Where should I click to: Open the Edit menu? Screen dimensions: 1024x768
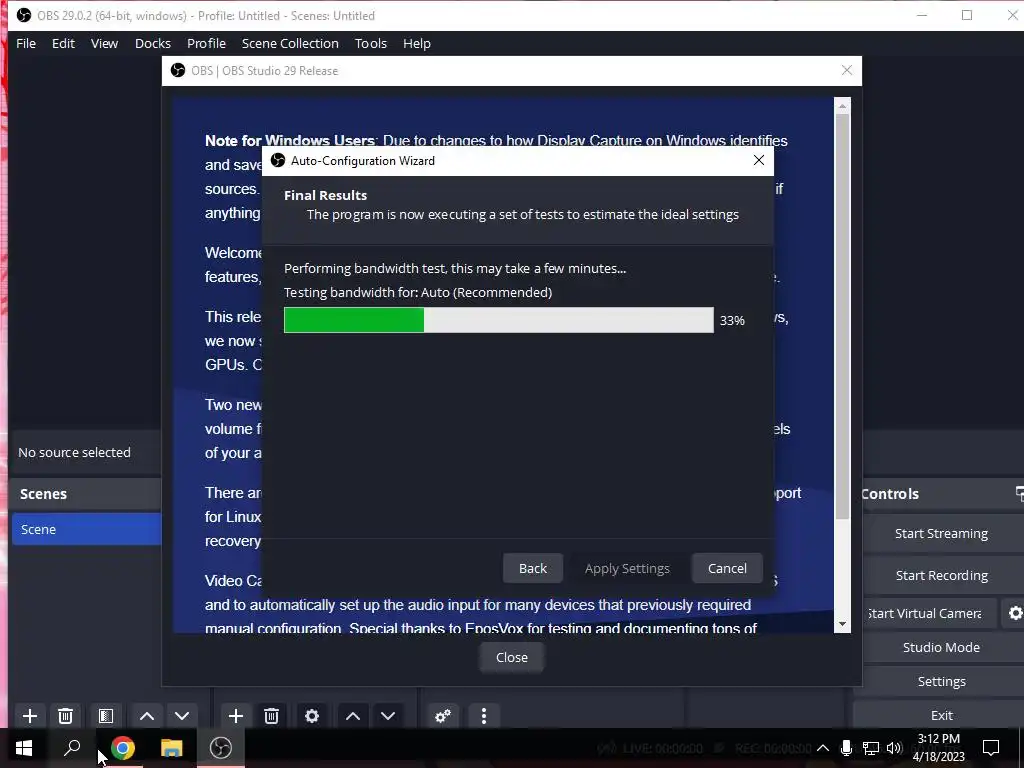(x=63, y=43)
